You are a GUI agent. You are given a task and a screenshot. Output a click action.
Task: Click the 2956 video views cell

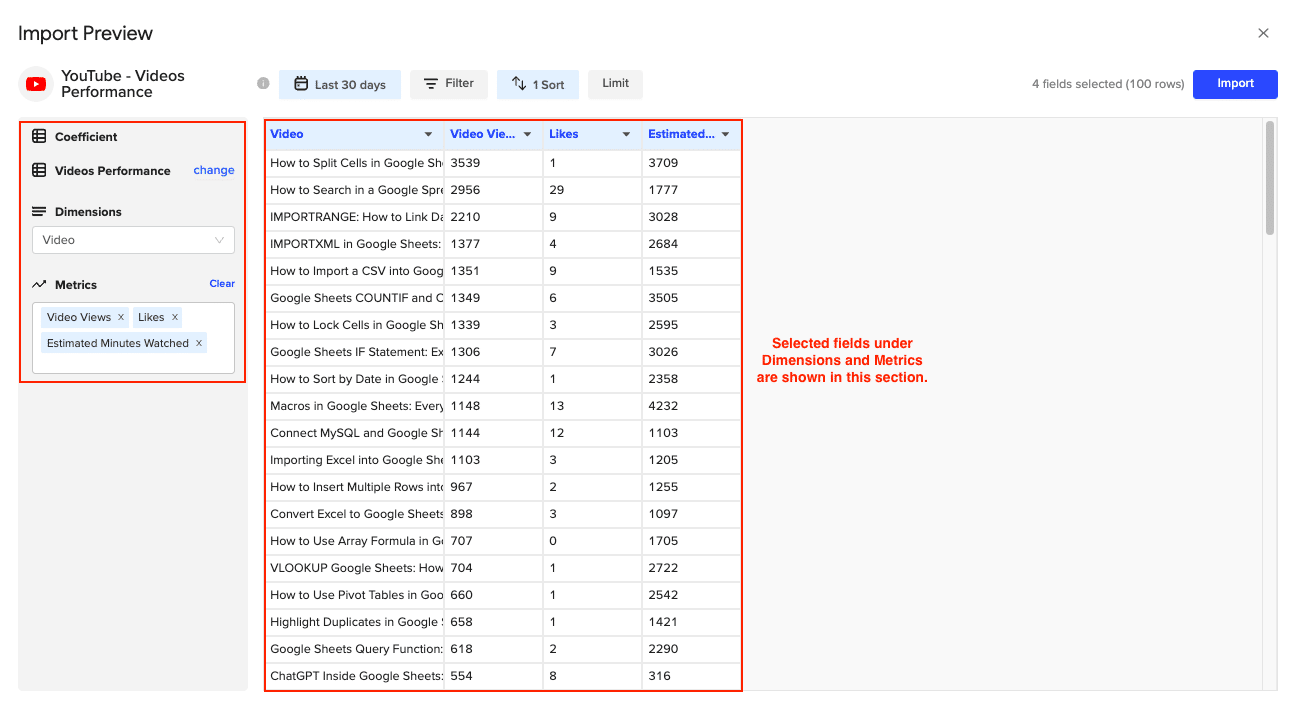(494, 190)
